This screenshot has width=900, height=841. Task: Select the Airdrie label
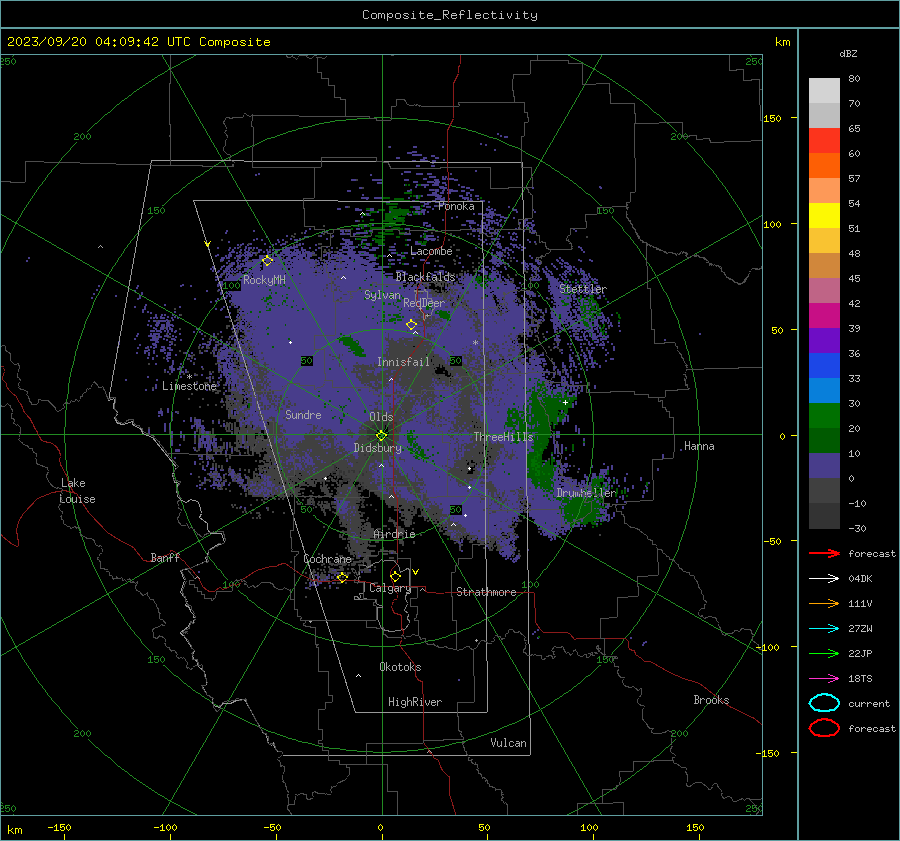coord(394,534)
